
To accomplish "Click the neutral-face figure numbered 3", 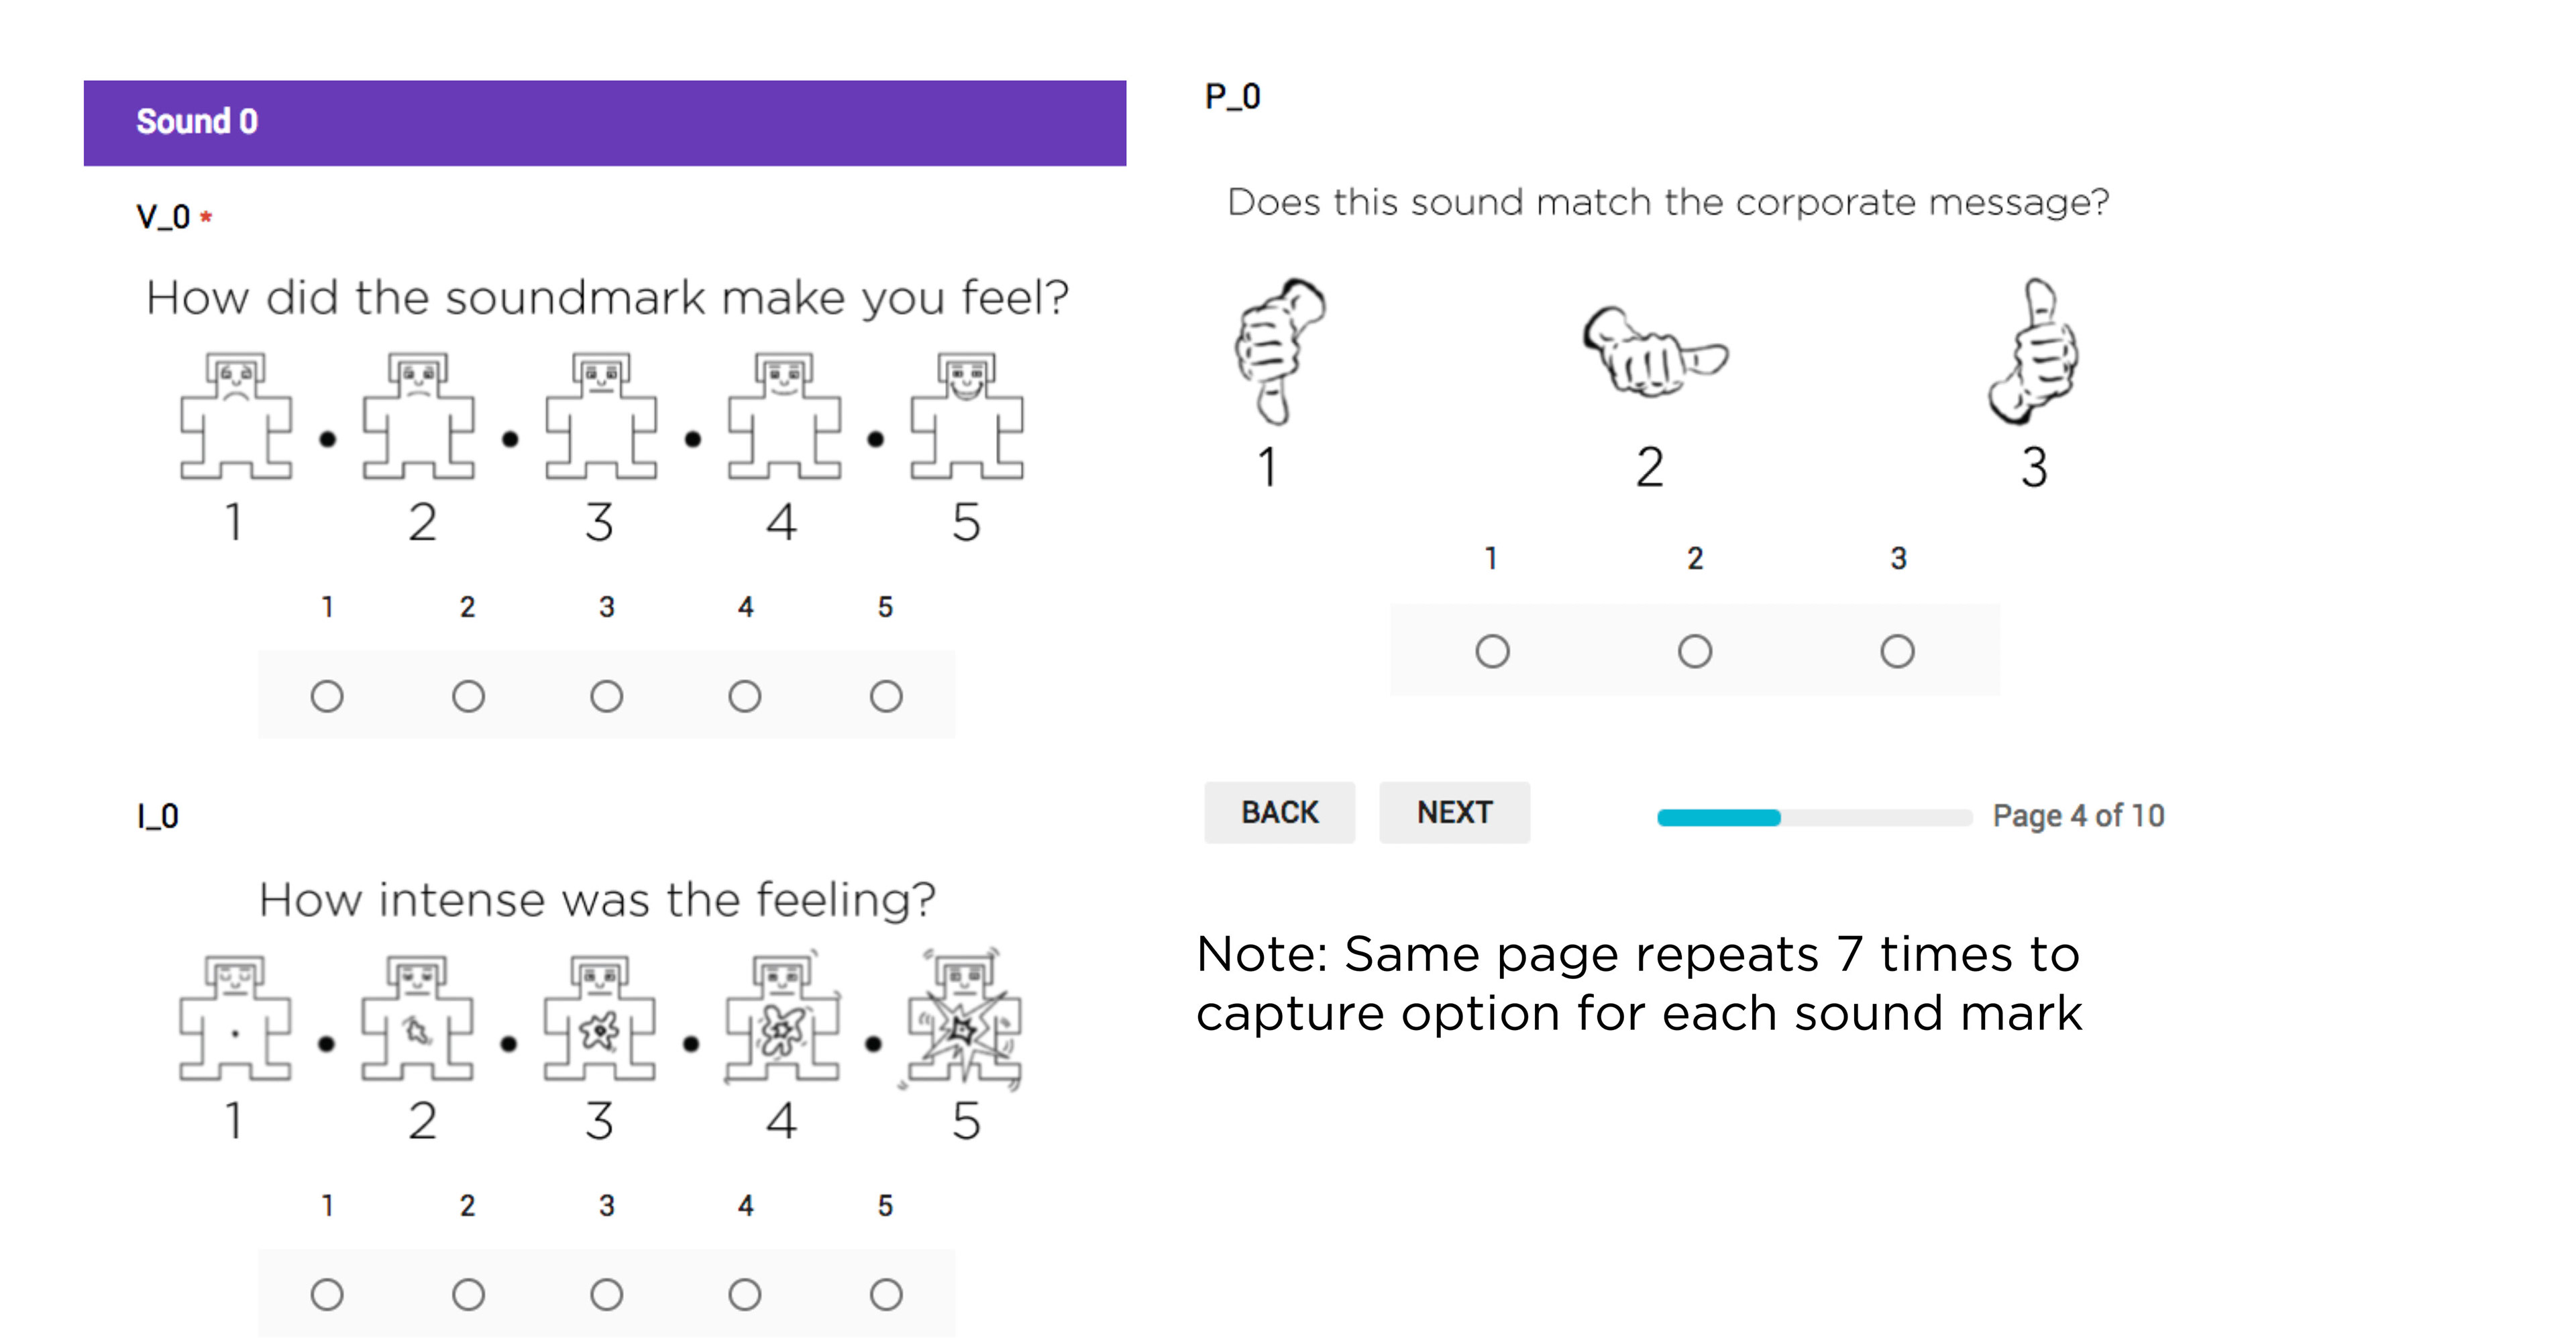I will (601, 416).
